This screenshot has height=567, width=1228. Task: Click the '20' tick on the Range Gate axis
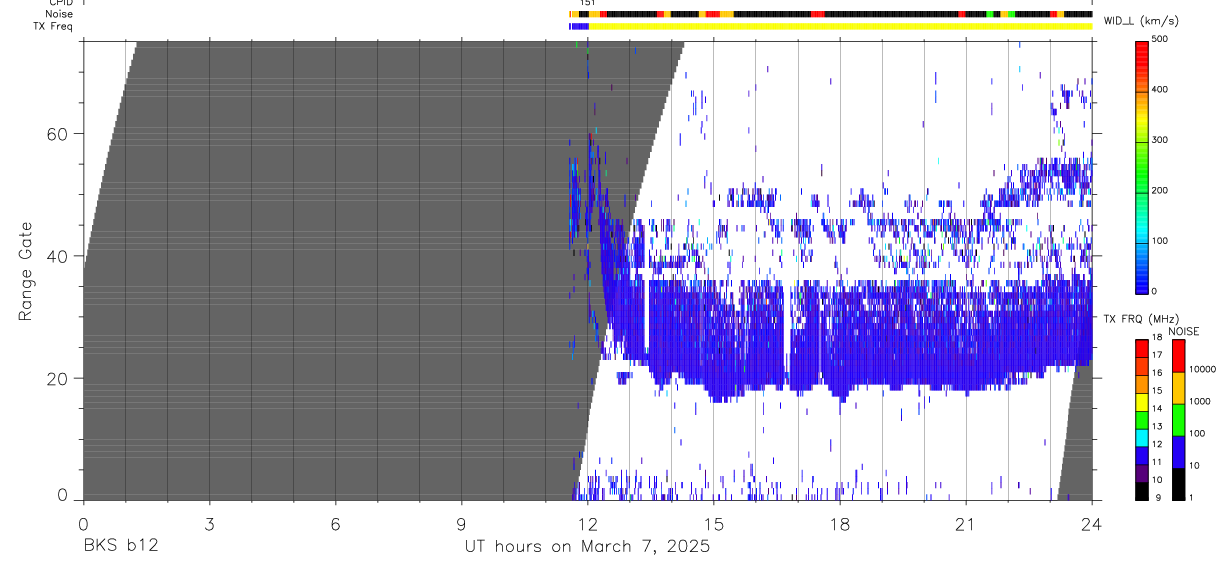57,378
